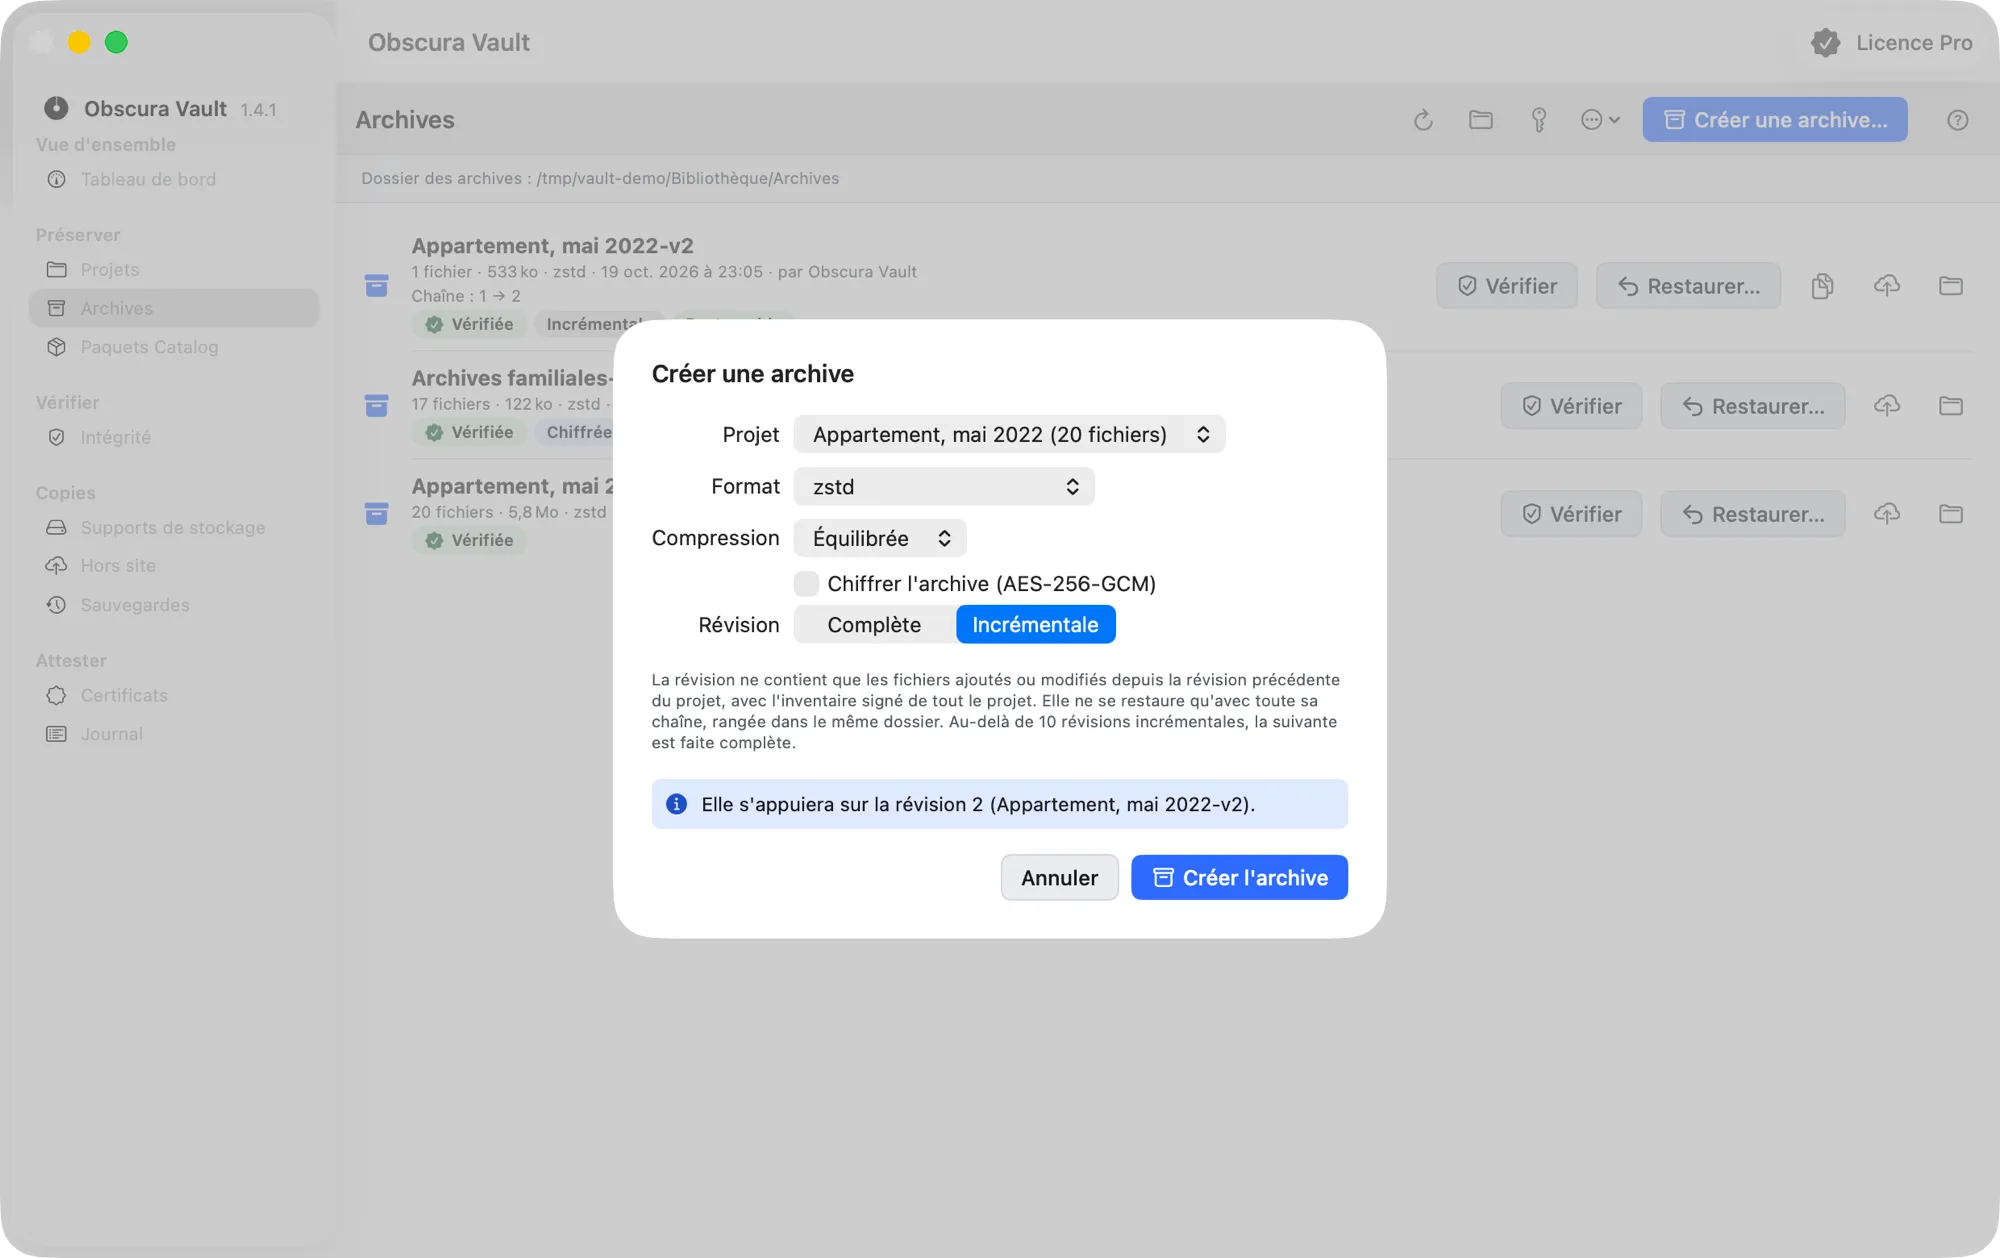This screenshot has width=2000, height=1258.
Task: Open the Projet dropdown
Action: [1009, 435]
